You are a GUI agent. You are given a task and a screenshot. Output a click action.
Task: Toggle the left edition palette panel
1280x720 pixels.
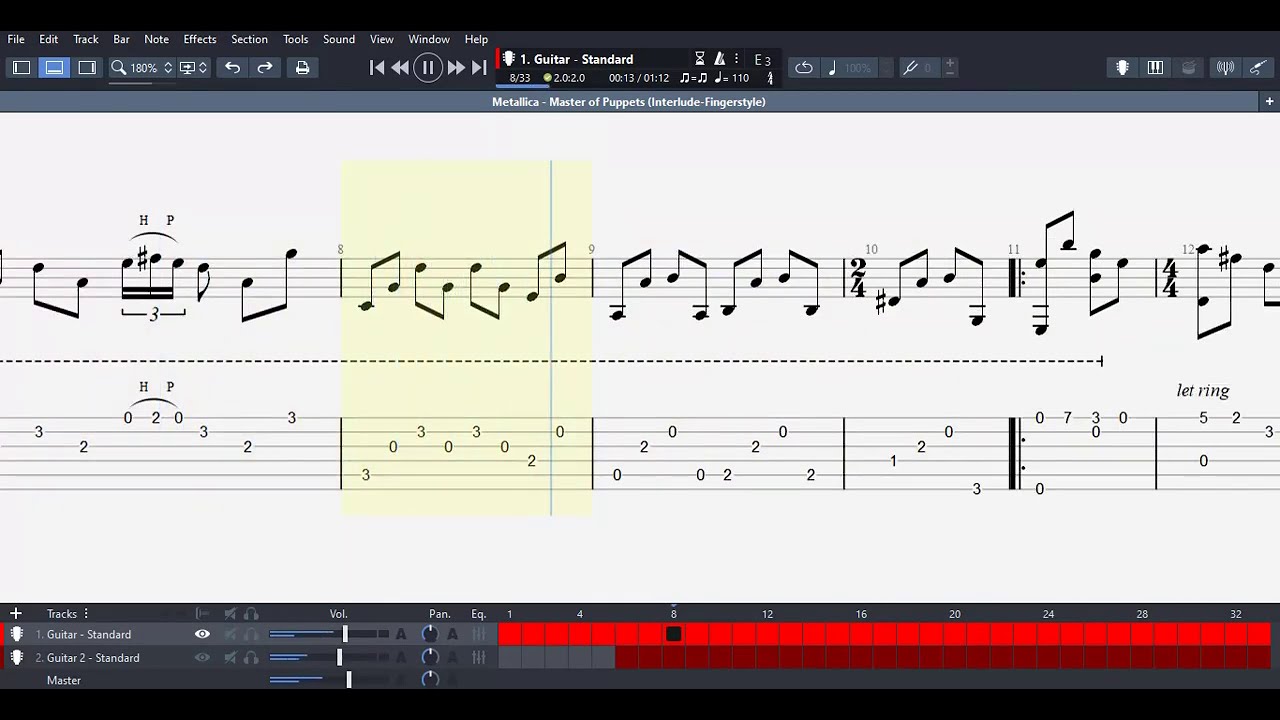pos(21,68)
